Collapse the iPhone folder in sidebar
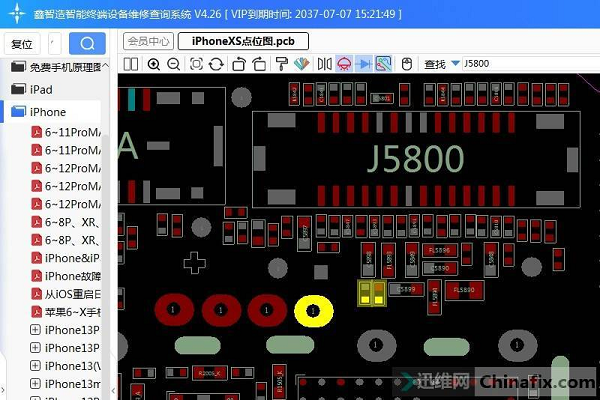 click(x=47, y=111)
